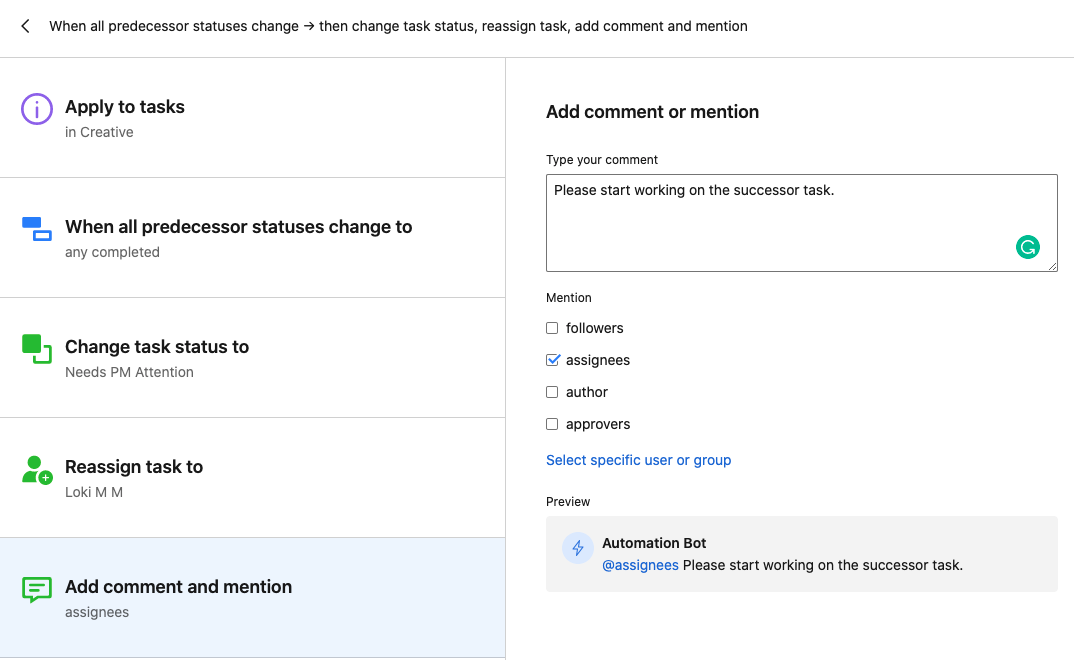Uncheck the assignees mention checkbox

552,360
